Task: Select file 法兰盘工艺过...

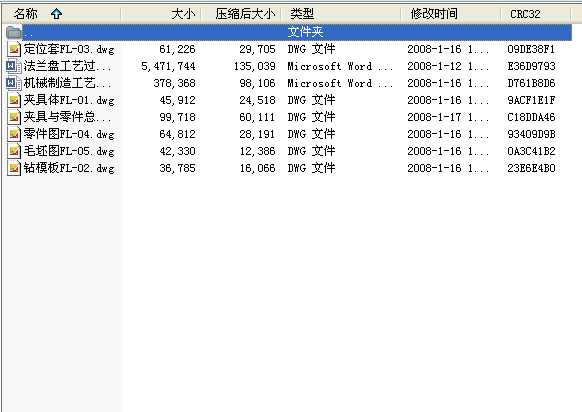Action: click(67, 66)
